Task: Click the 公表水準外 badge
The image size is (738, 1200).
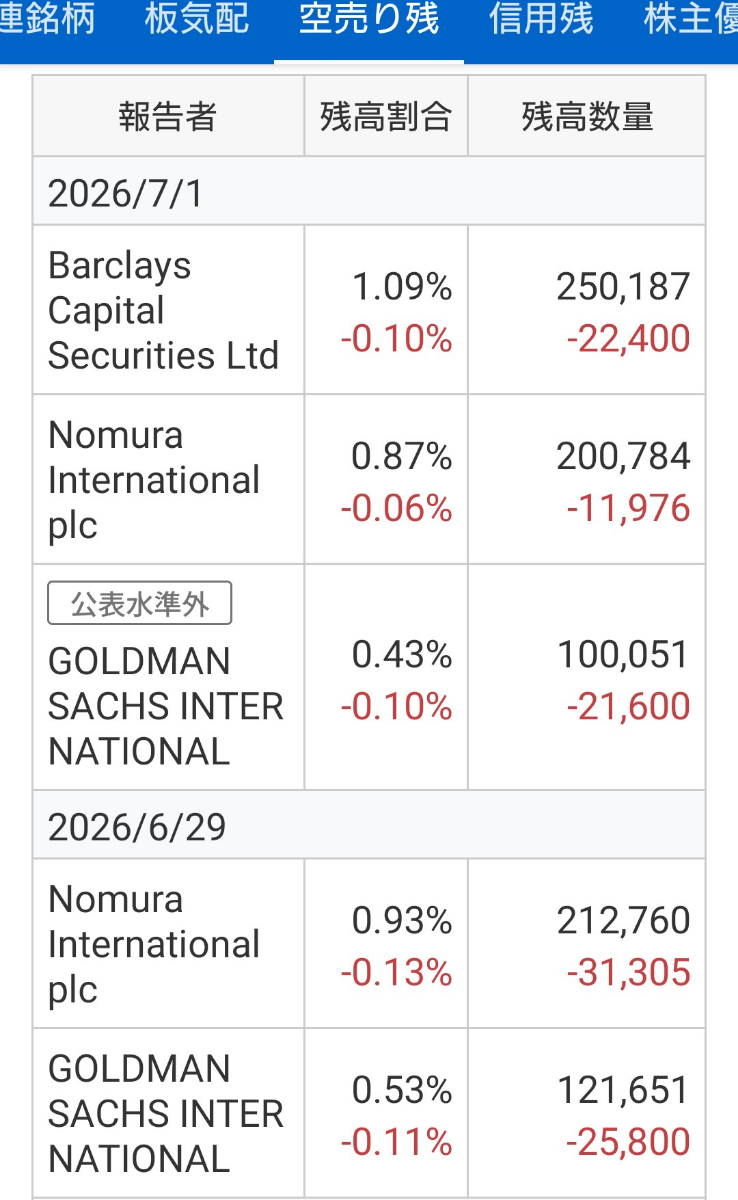Action: (140, 604)
